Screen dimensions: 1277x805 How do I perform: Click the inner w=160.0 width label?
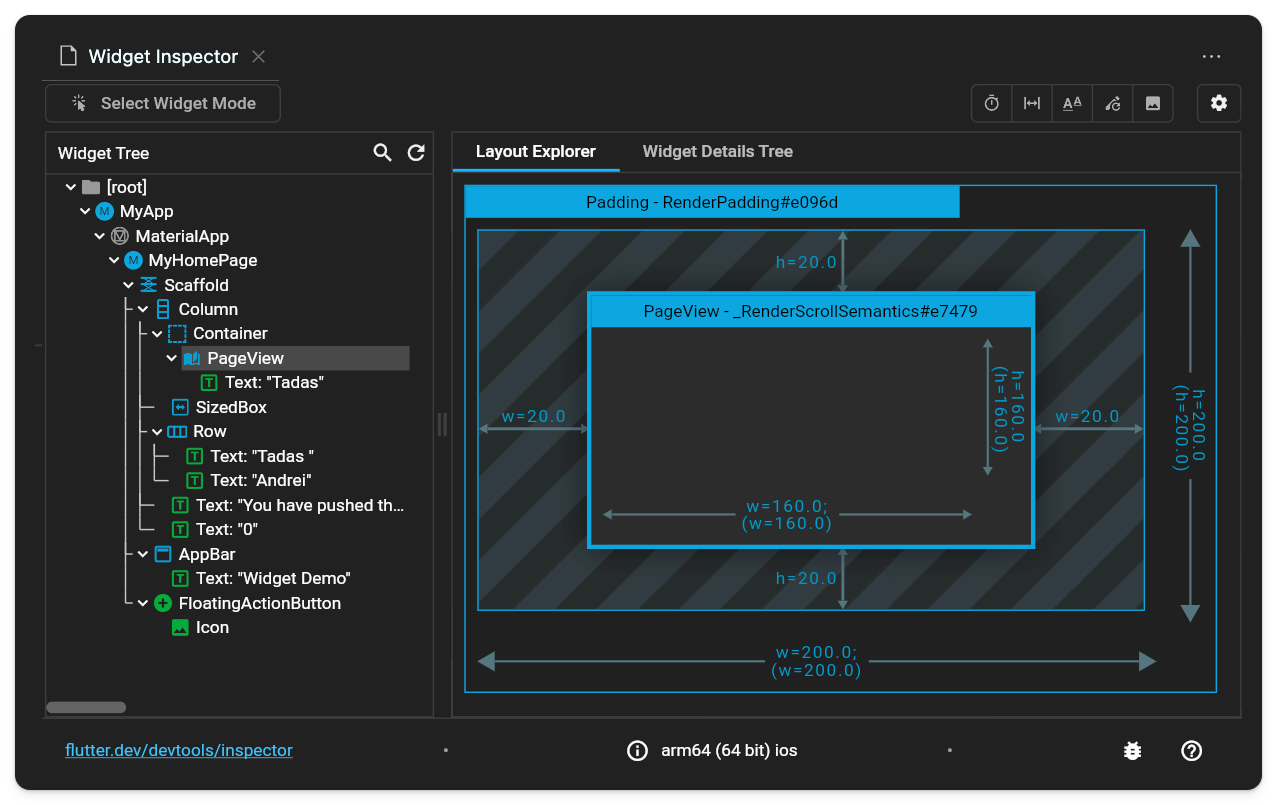click(x=788, y=515)
